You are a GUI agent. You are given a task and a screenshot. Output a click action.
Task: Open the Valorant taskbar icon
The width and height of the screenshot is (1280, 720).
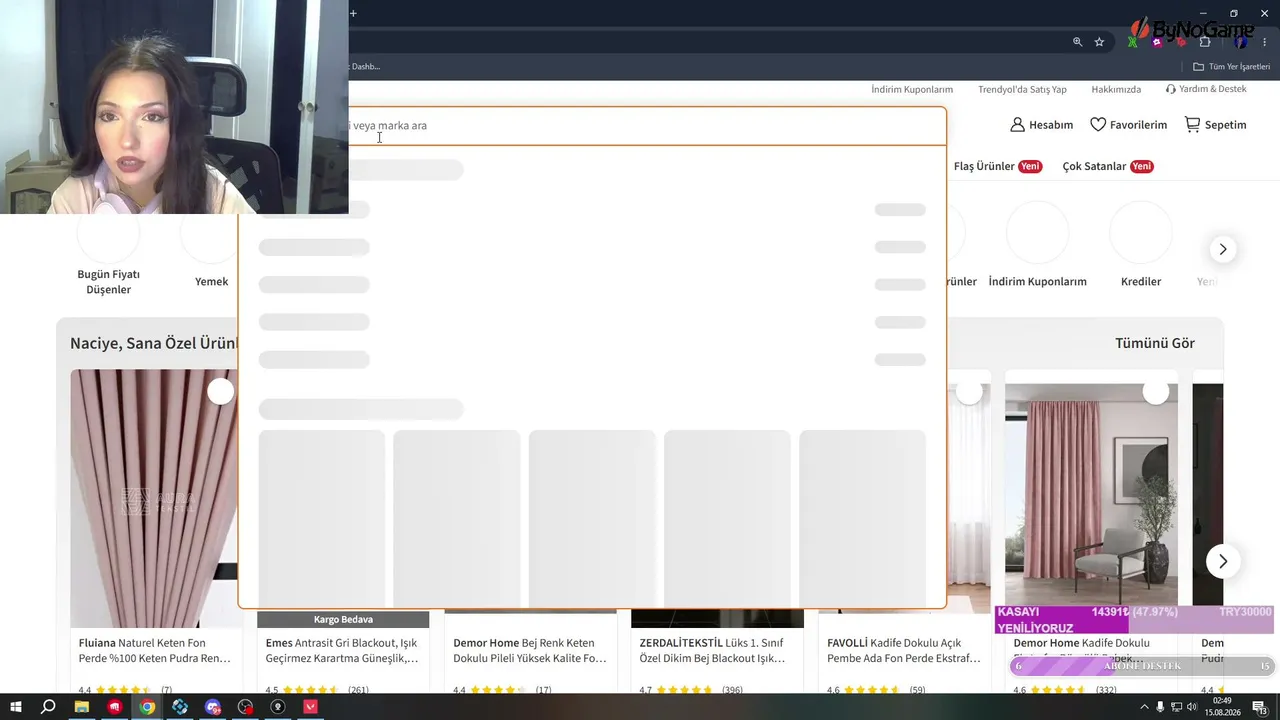click(x=311, y=707)
